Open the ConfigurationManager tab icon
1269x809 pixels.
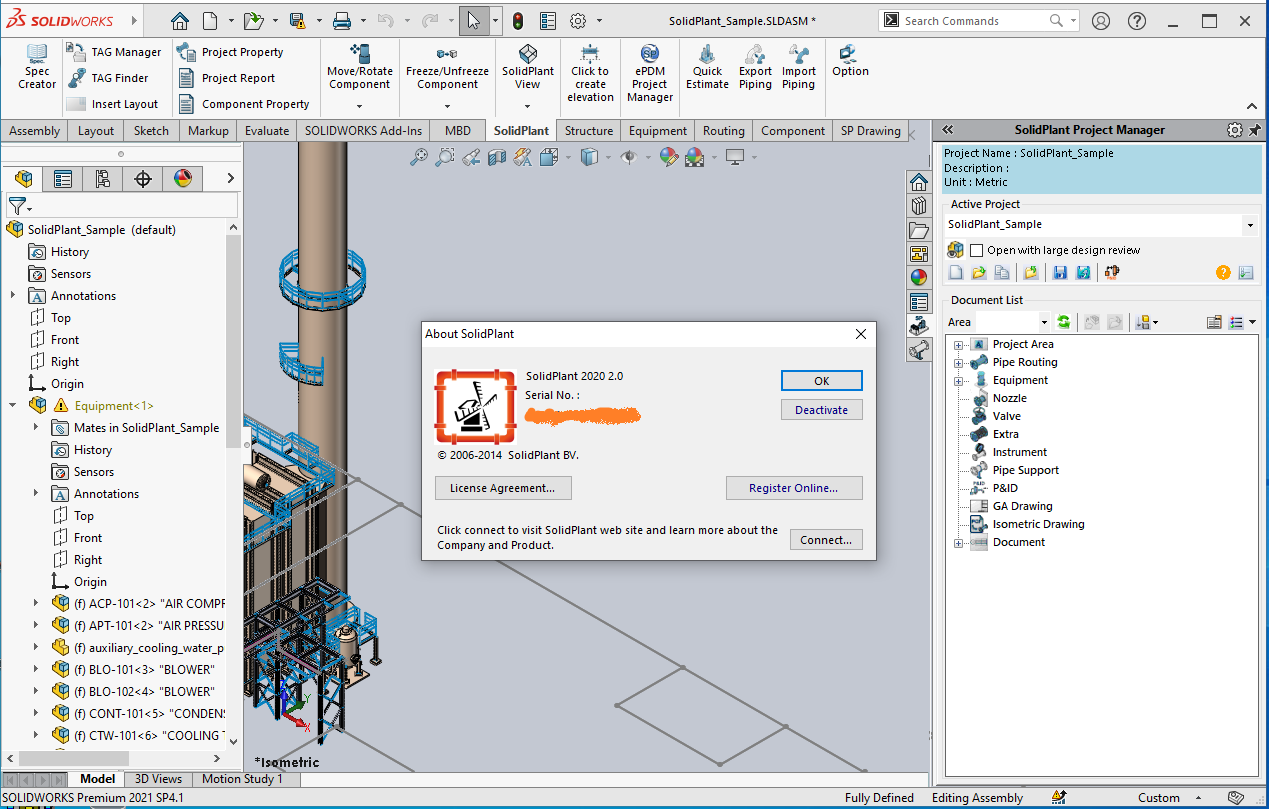pyautogui.click(x=103, y=179)
